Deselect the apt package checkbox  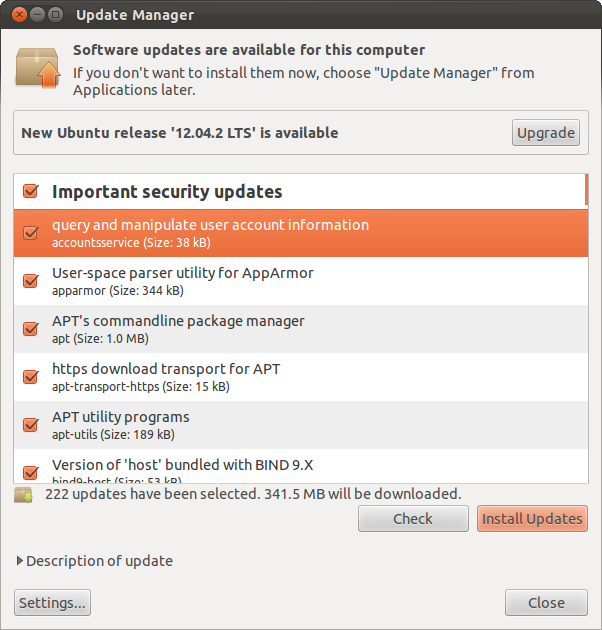(31, 329)
